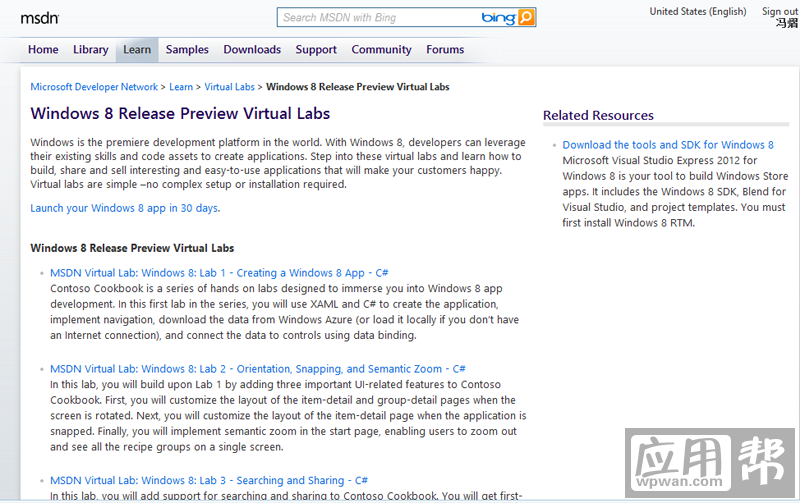
Task: Open Microsoft Developer Network breadcrumb link
Action: pyautogui.click(x=94, y=87)
